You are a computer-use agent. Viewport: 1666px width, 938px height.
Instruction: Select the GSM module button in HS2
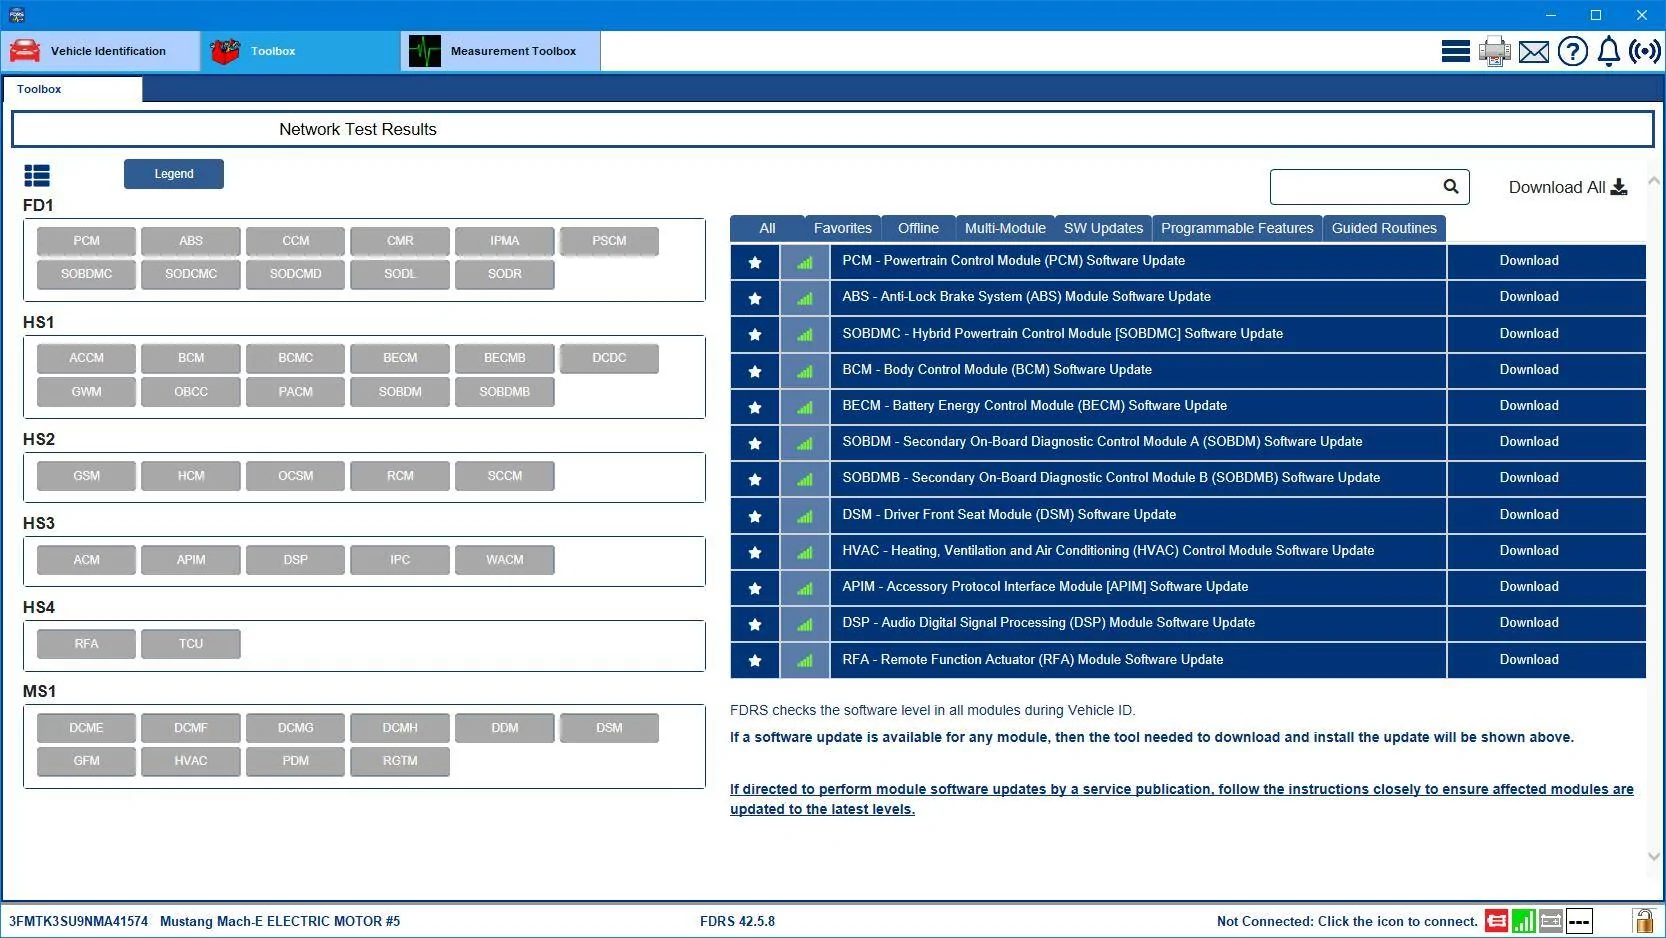coord(87,476)
